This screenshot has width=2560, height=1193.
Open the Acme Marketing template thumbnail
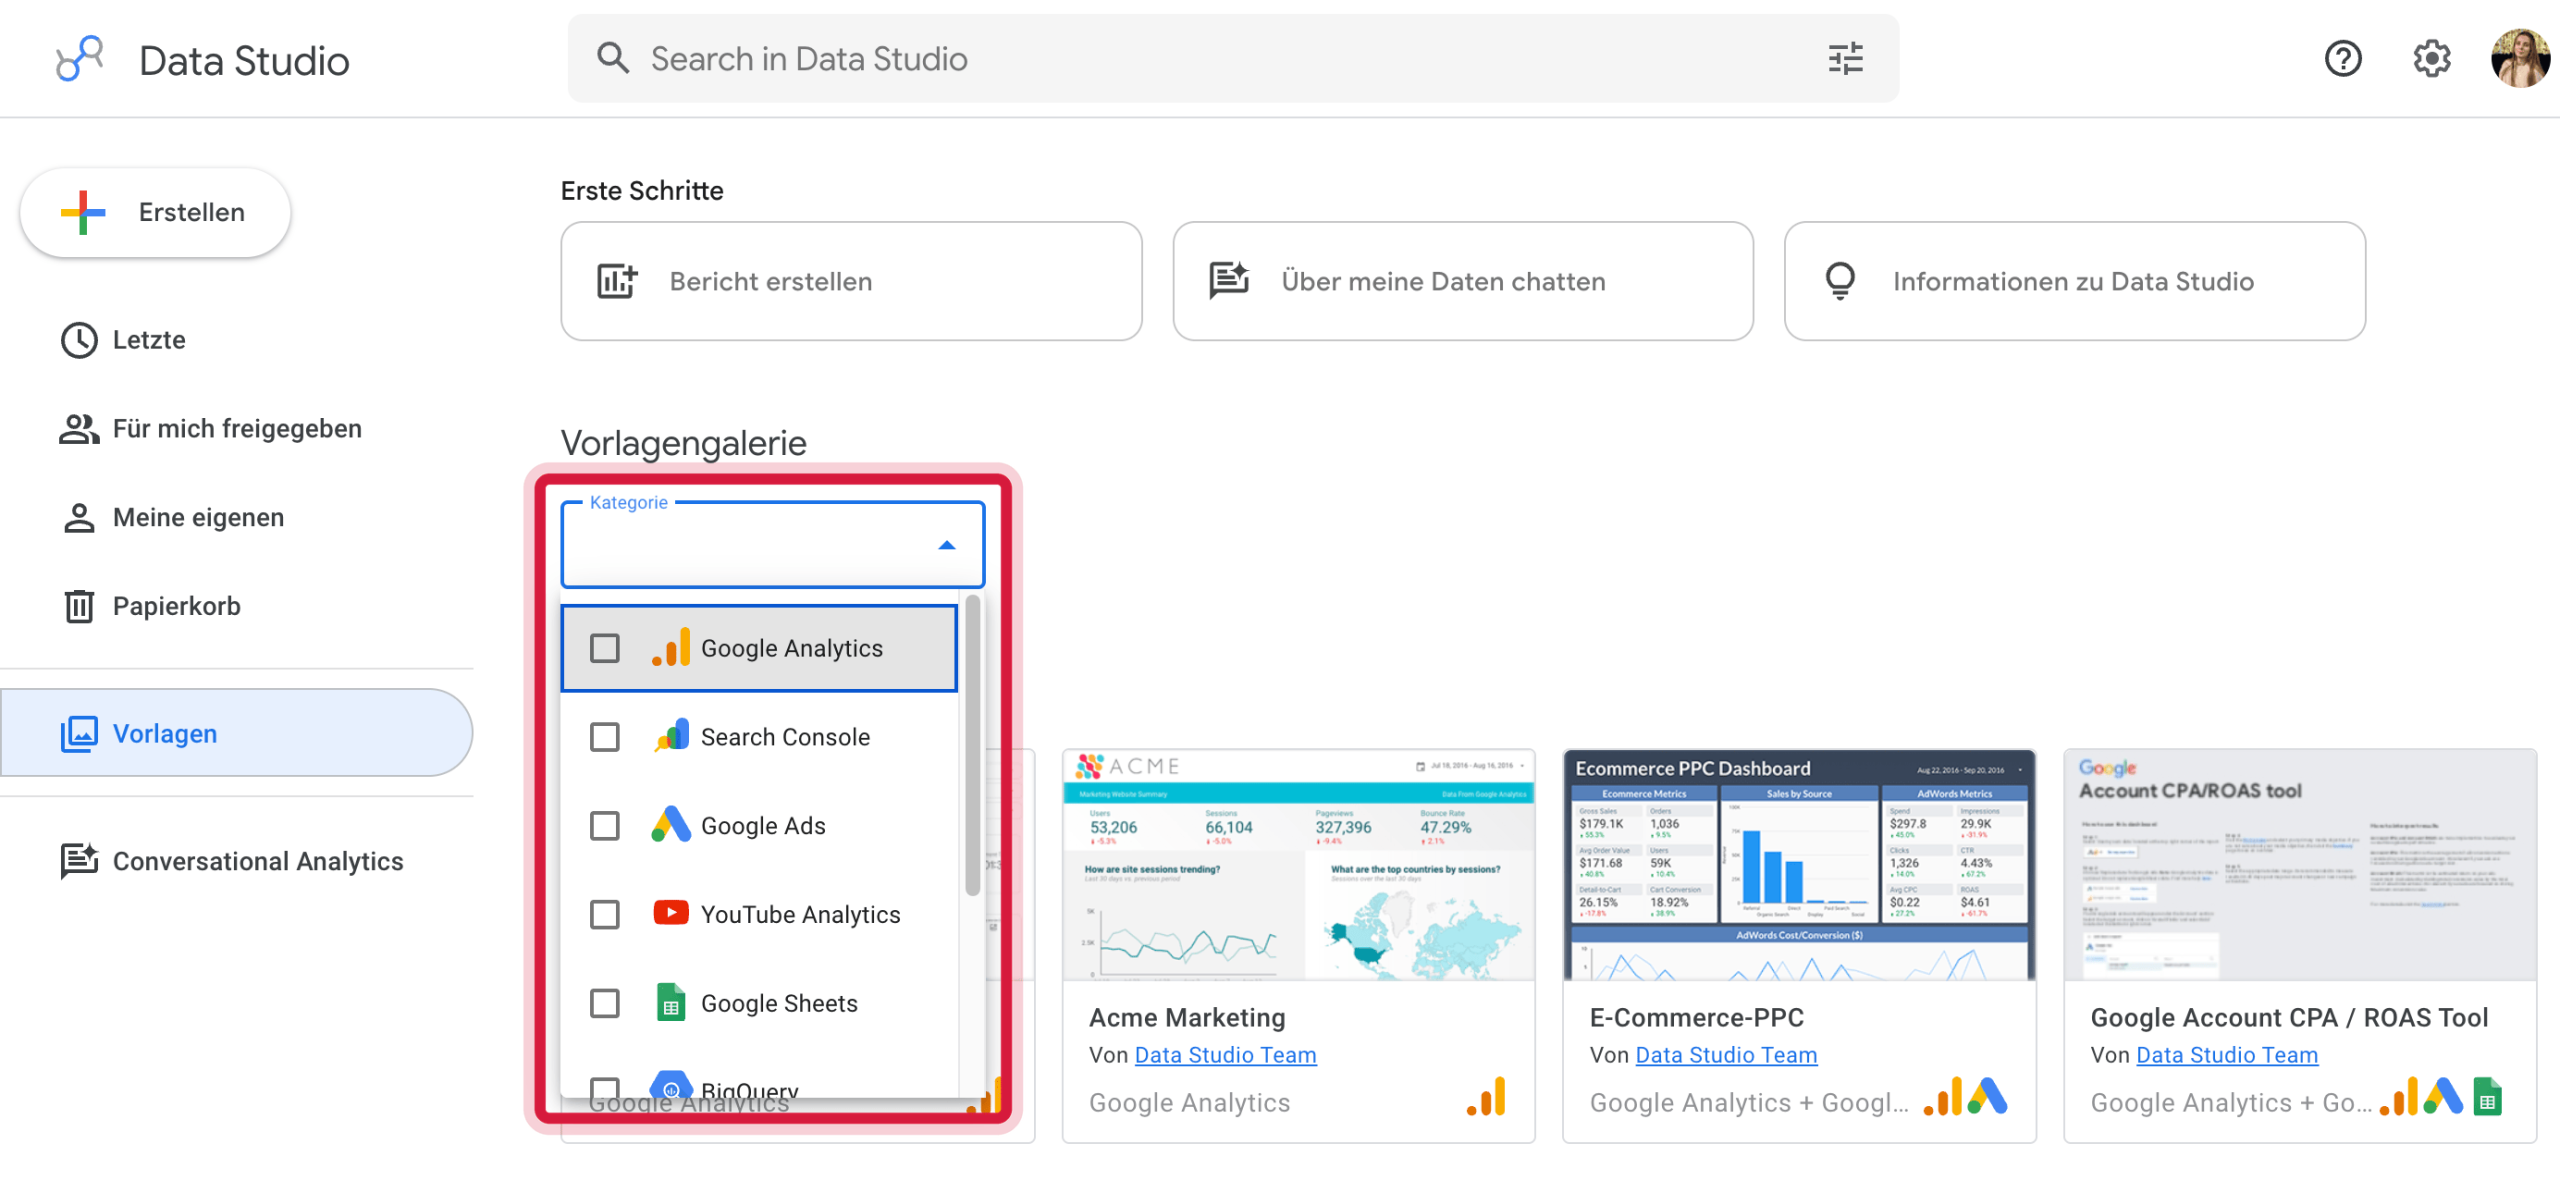pyautogui.click(x=1298, y=865)
